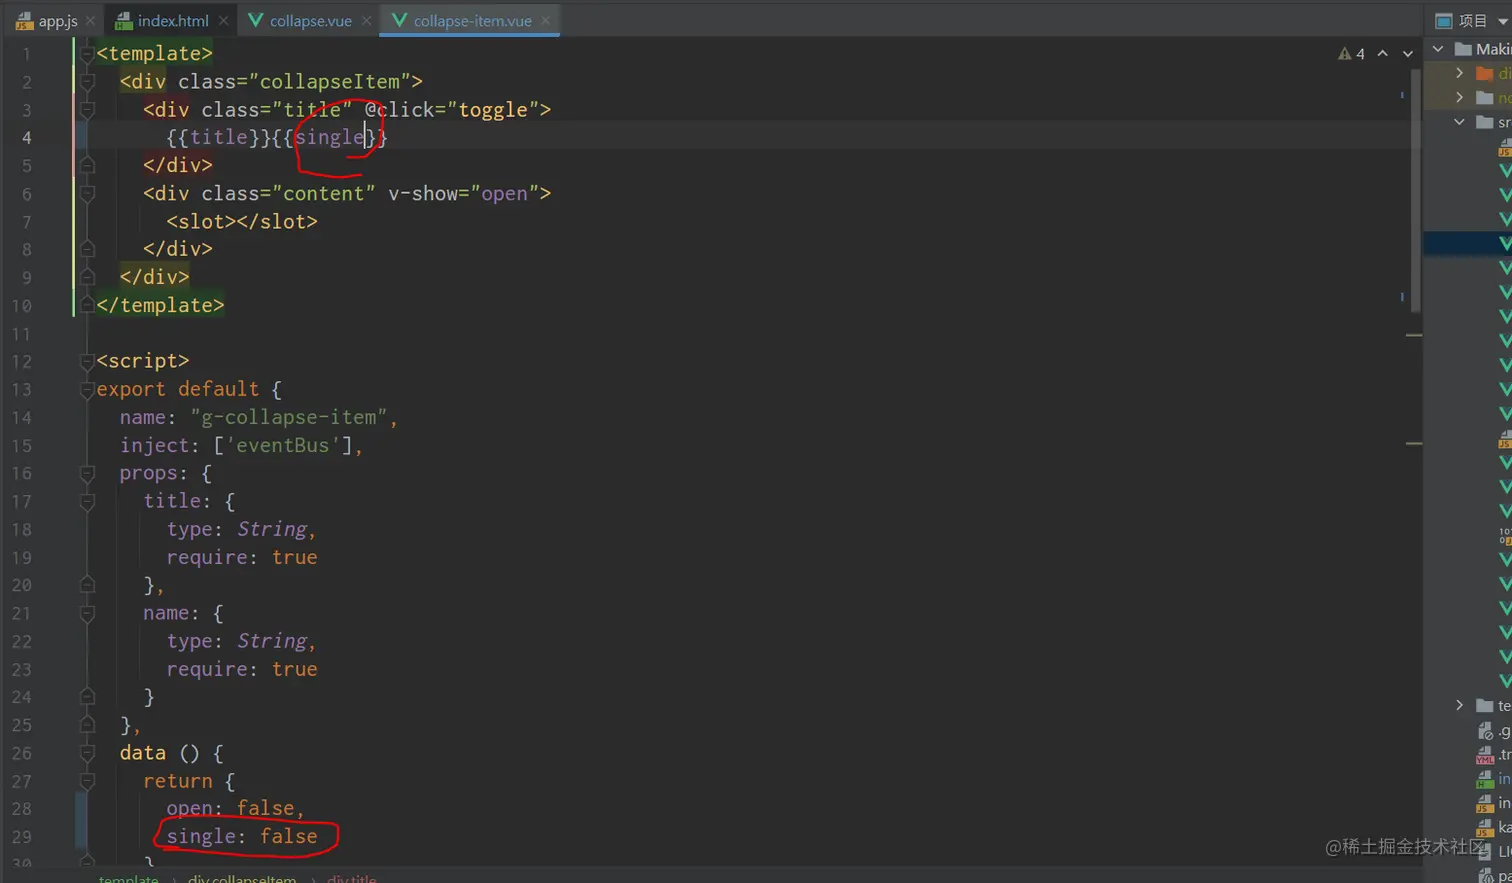Fold the div content block at line 6

pos(87,193)
